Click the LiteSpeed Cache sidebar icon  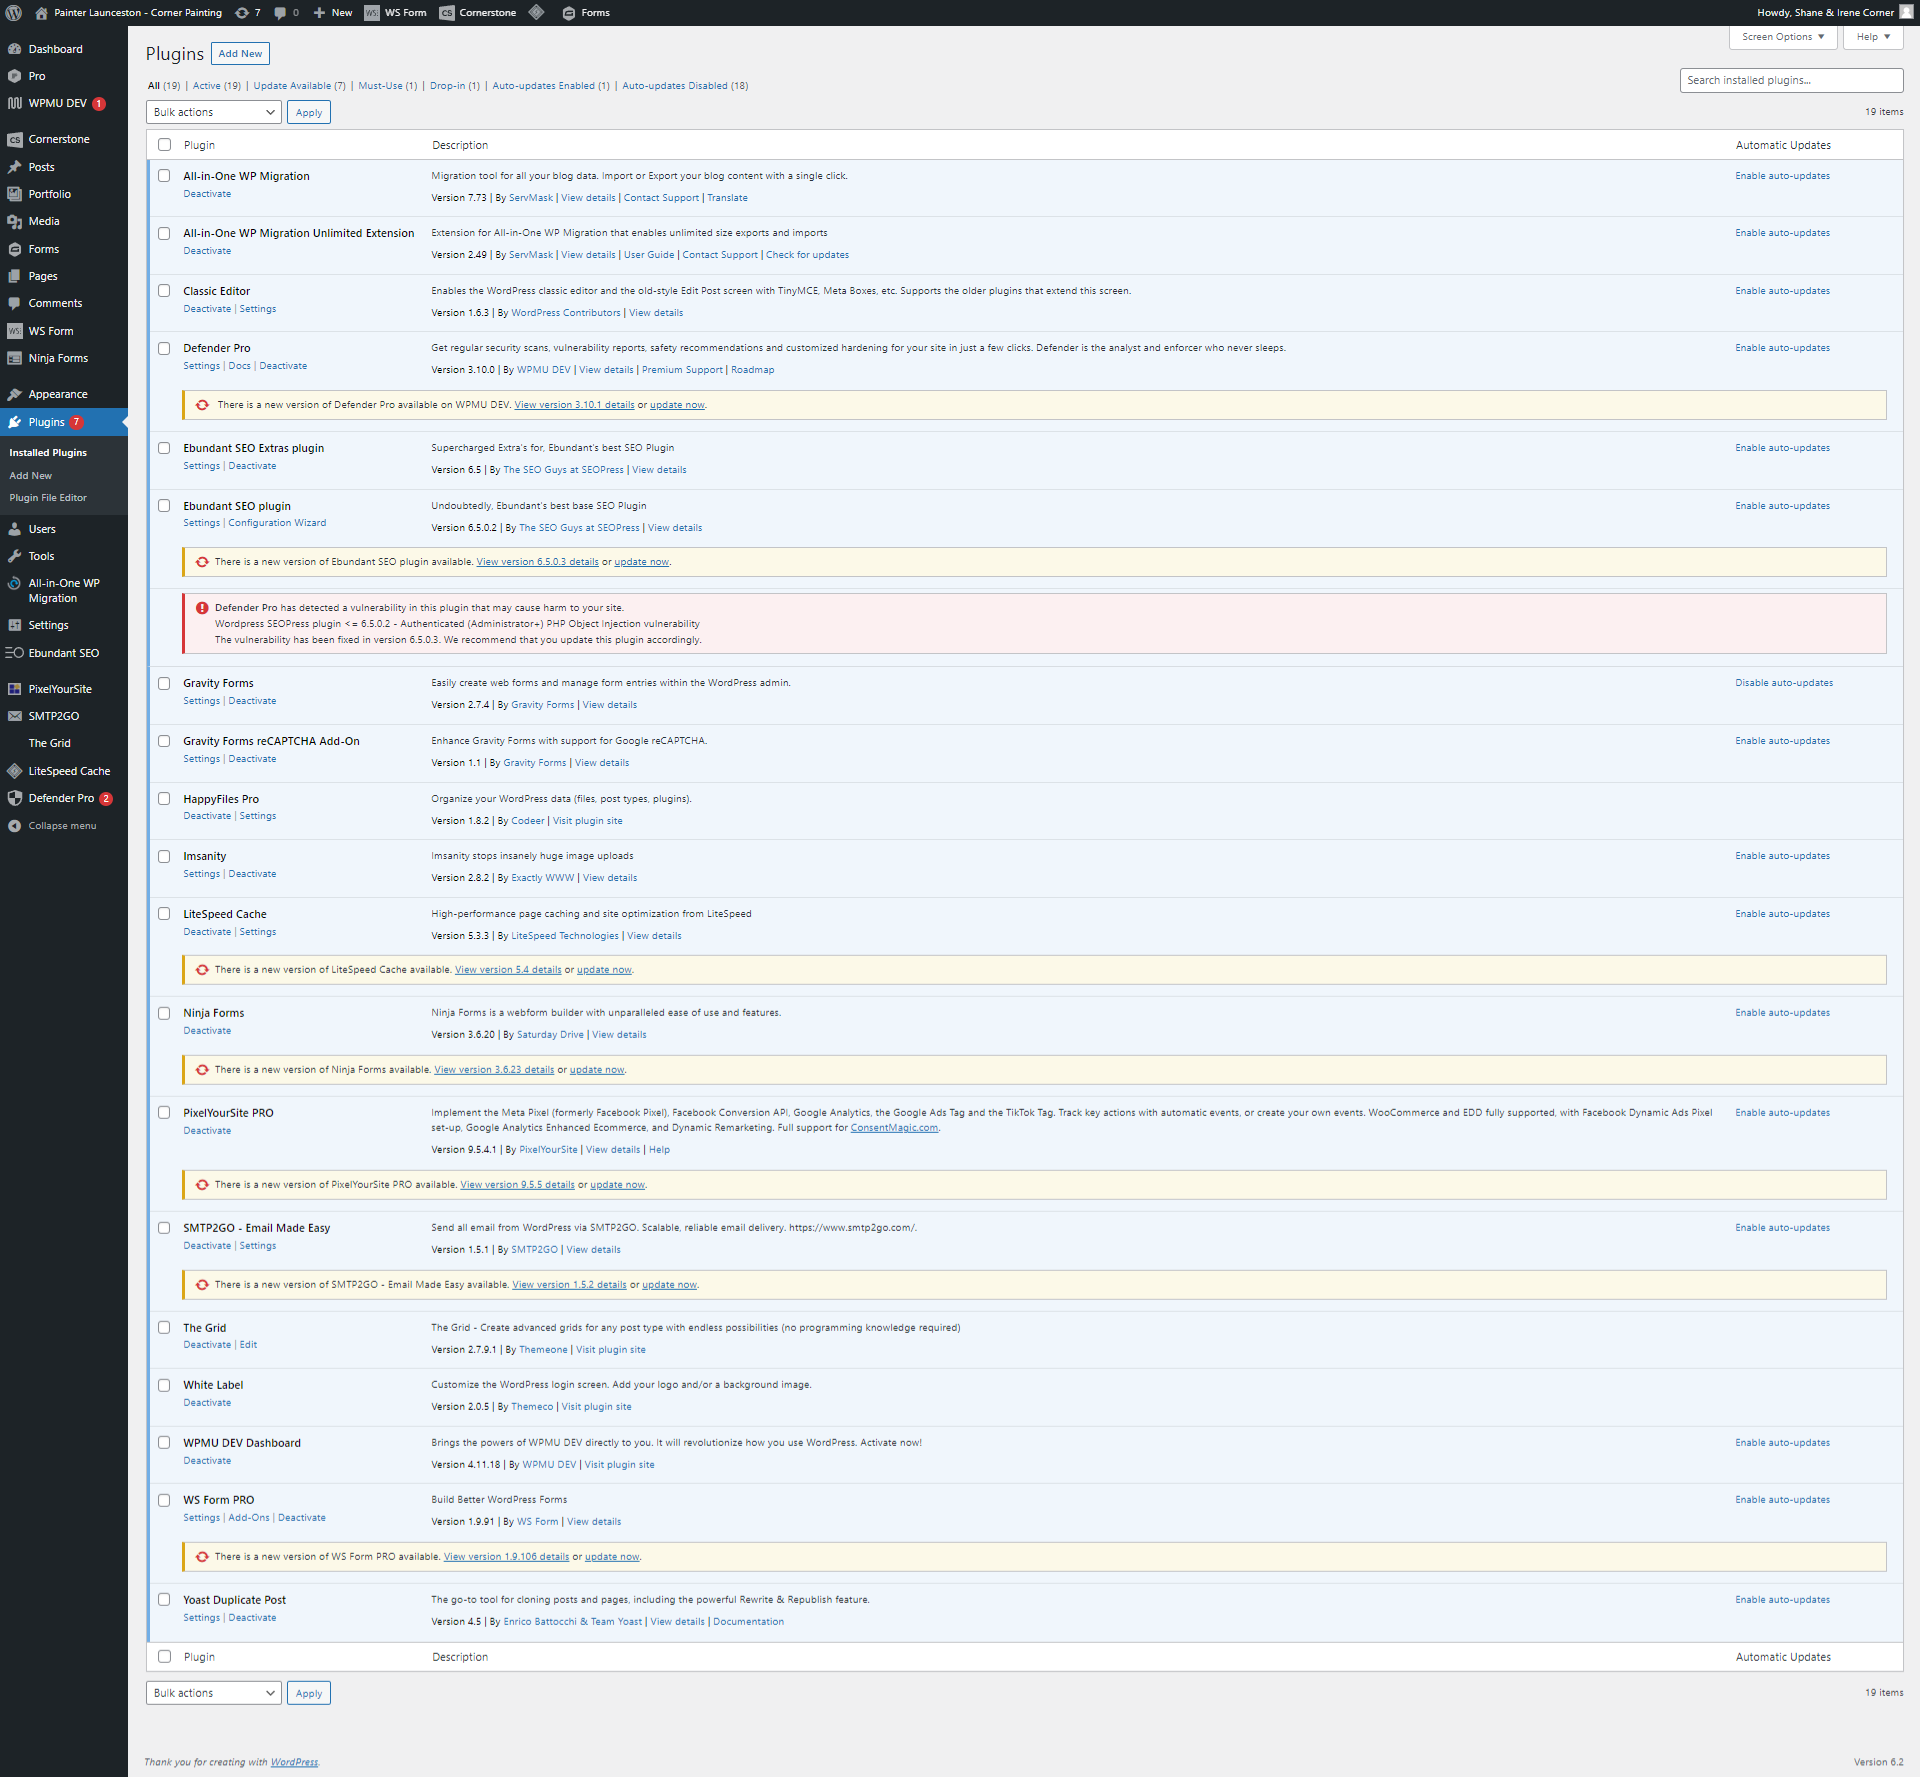point(14,771)
